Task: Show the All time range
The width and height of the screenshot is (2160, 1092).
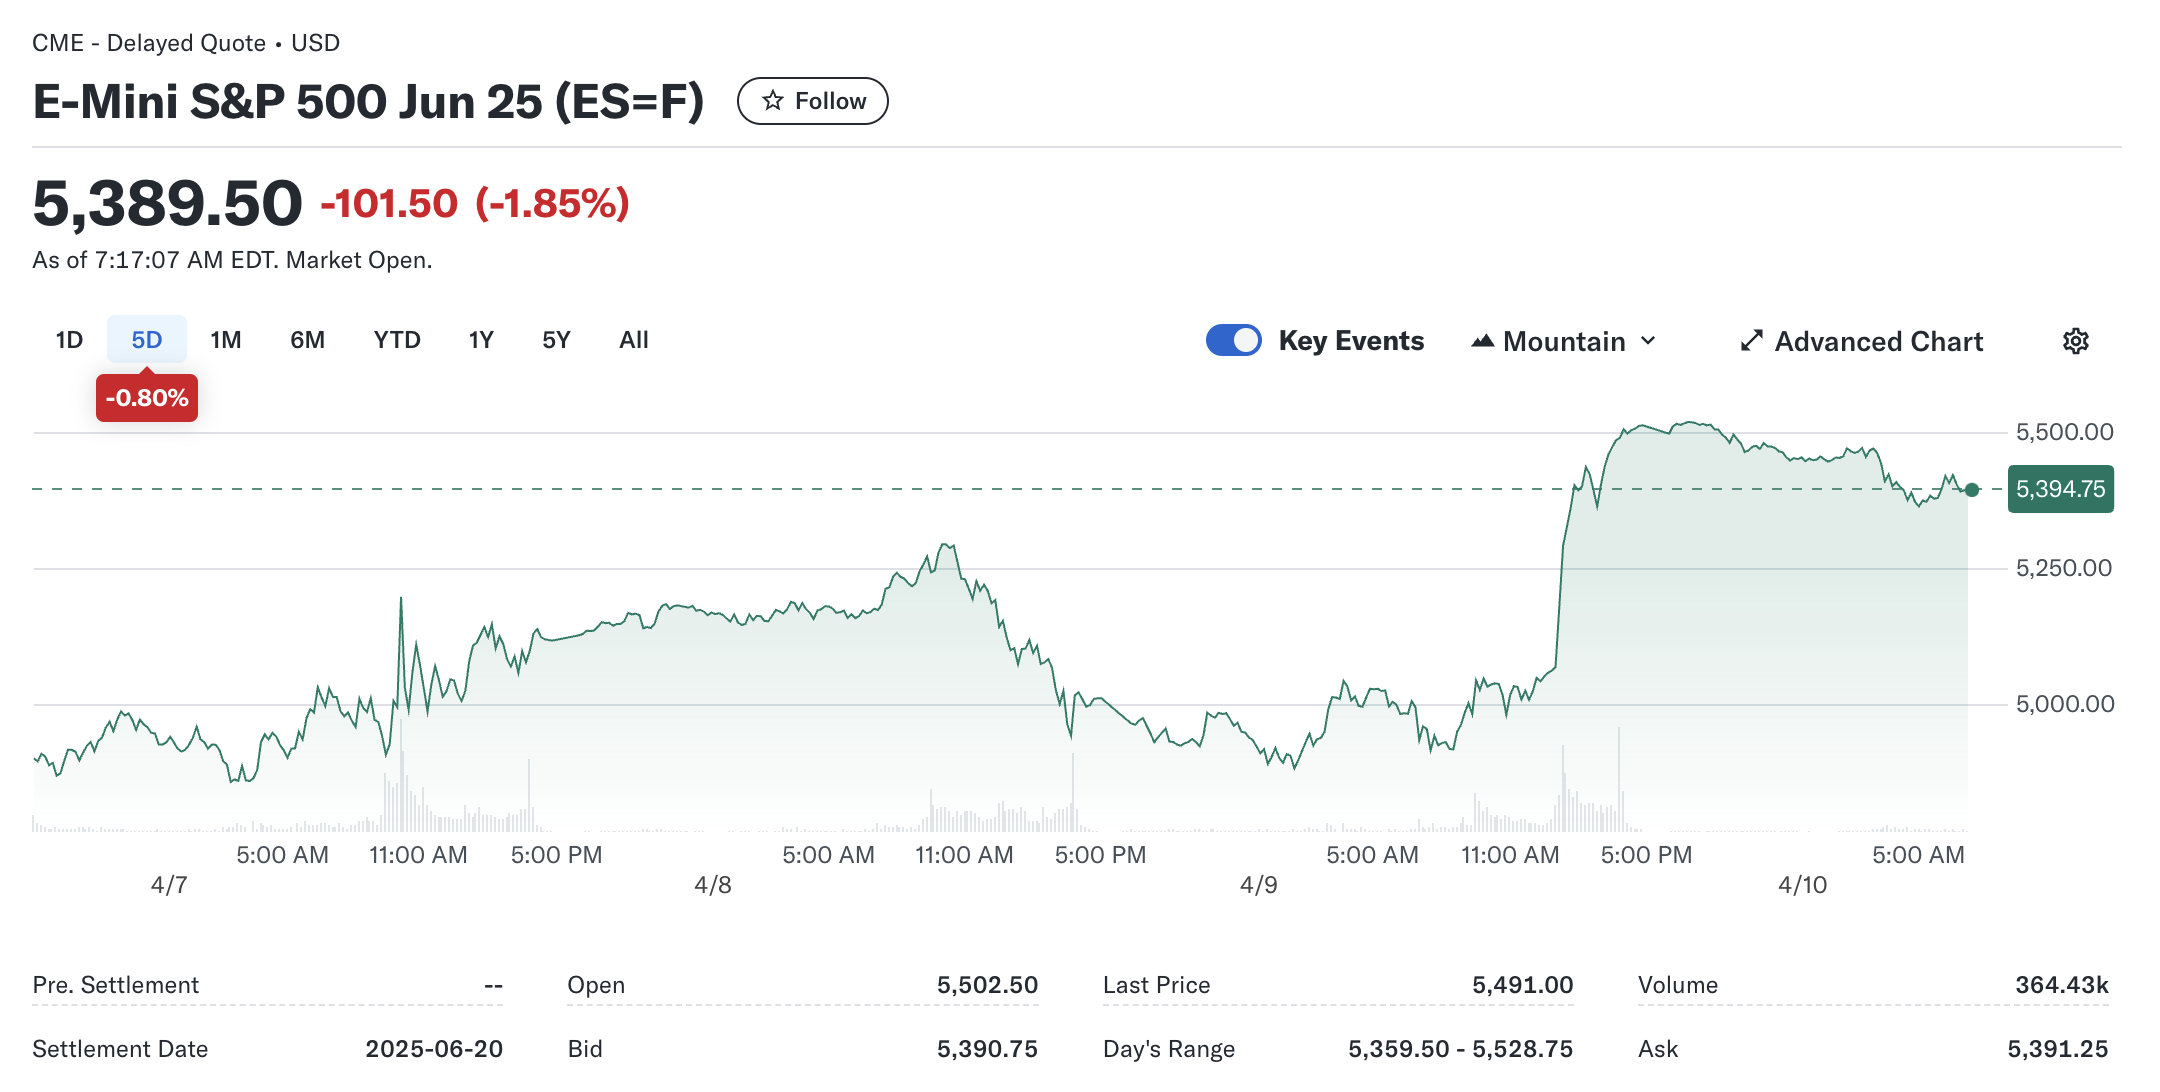Action: click(x=633, y=340)
